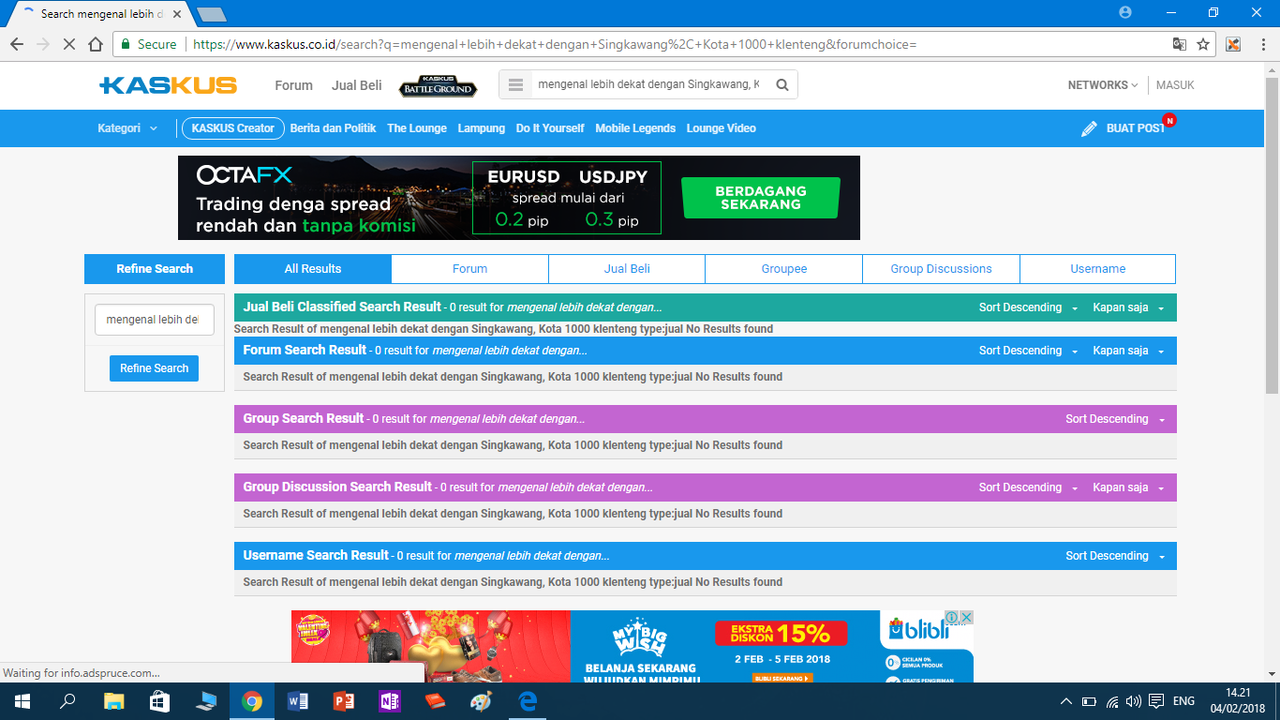
Task: Click the Refine Search text field
Action: click(154, 320)
